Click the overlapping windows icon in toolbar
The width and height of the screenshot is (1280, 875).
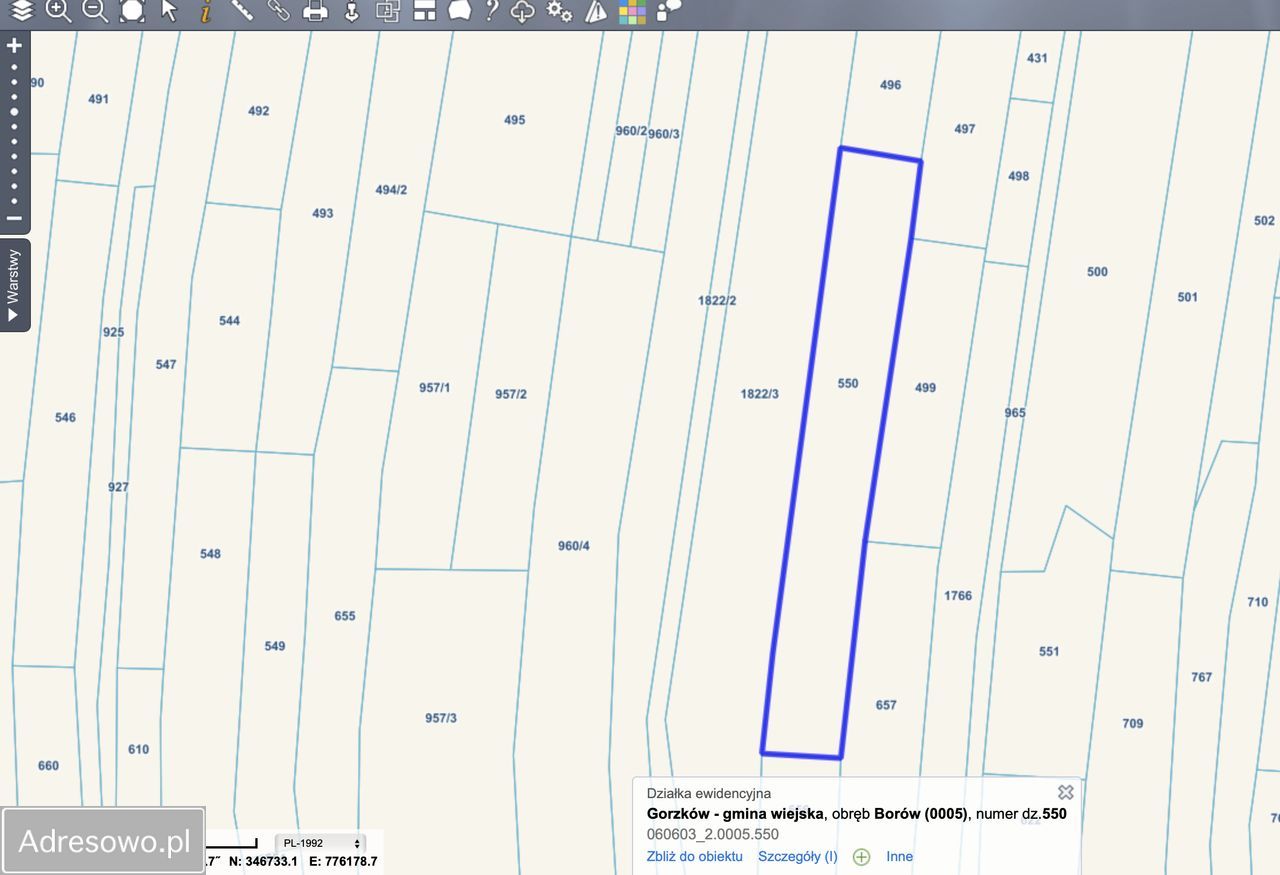coord(388,11)
